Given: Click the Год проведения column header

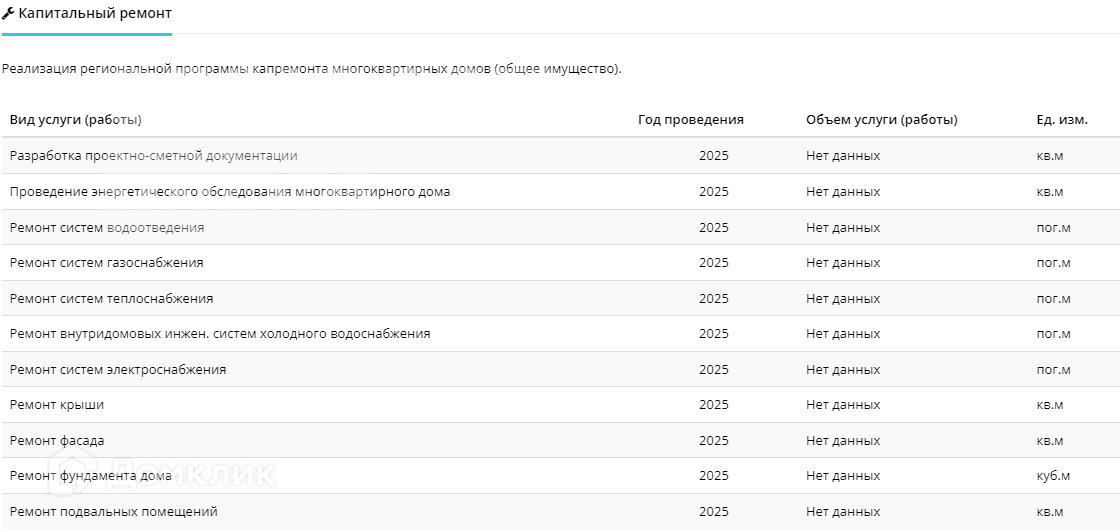Looking at the screenshot, I should [691, 120].
